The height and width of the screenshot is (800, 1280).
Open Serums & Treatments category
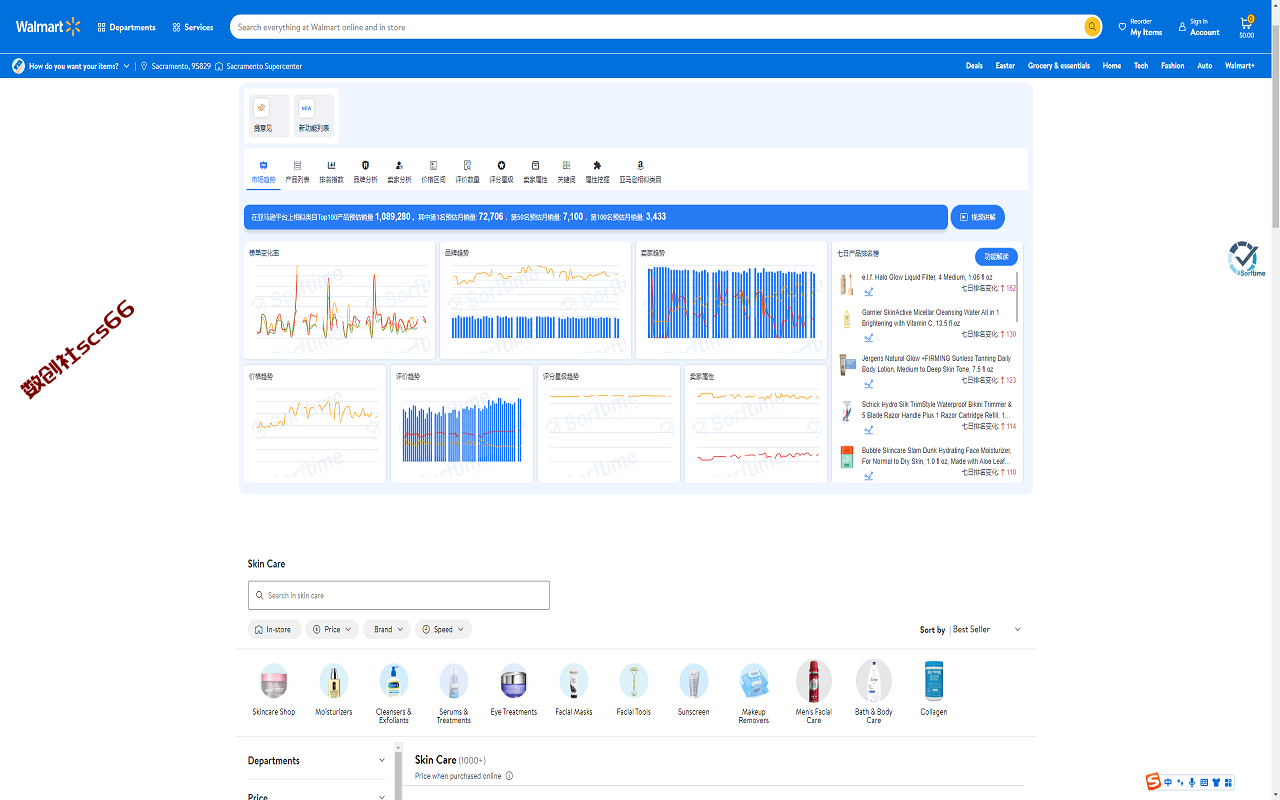click(x=453, y=693)
